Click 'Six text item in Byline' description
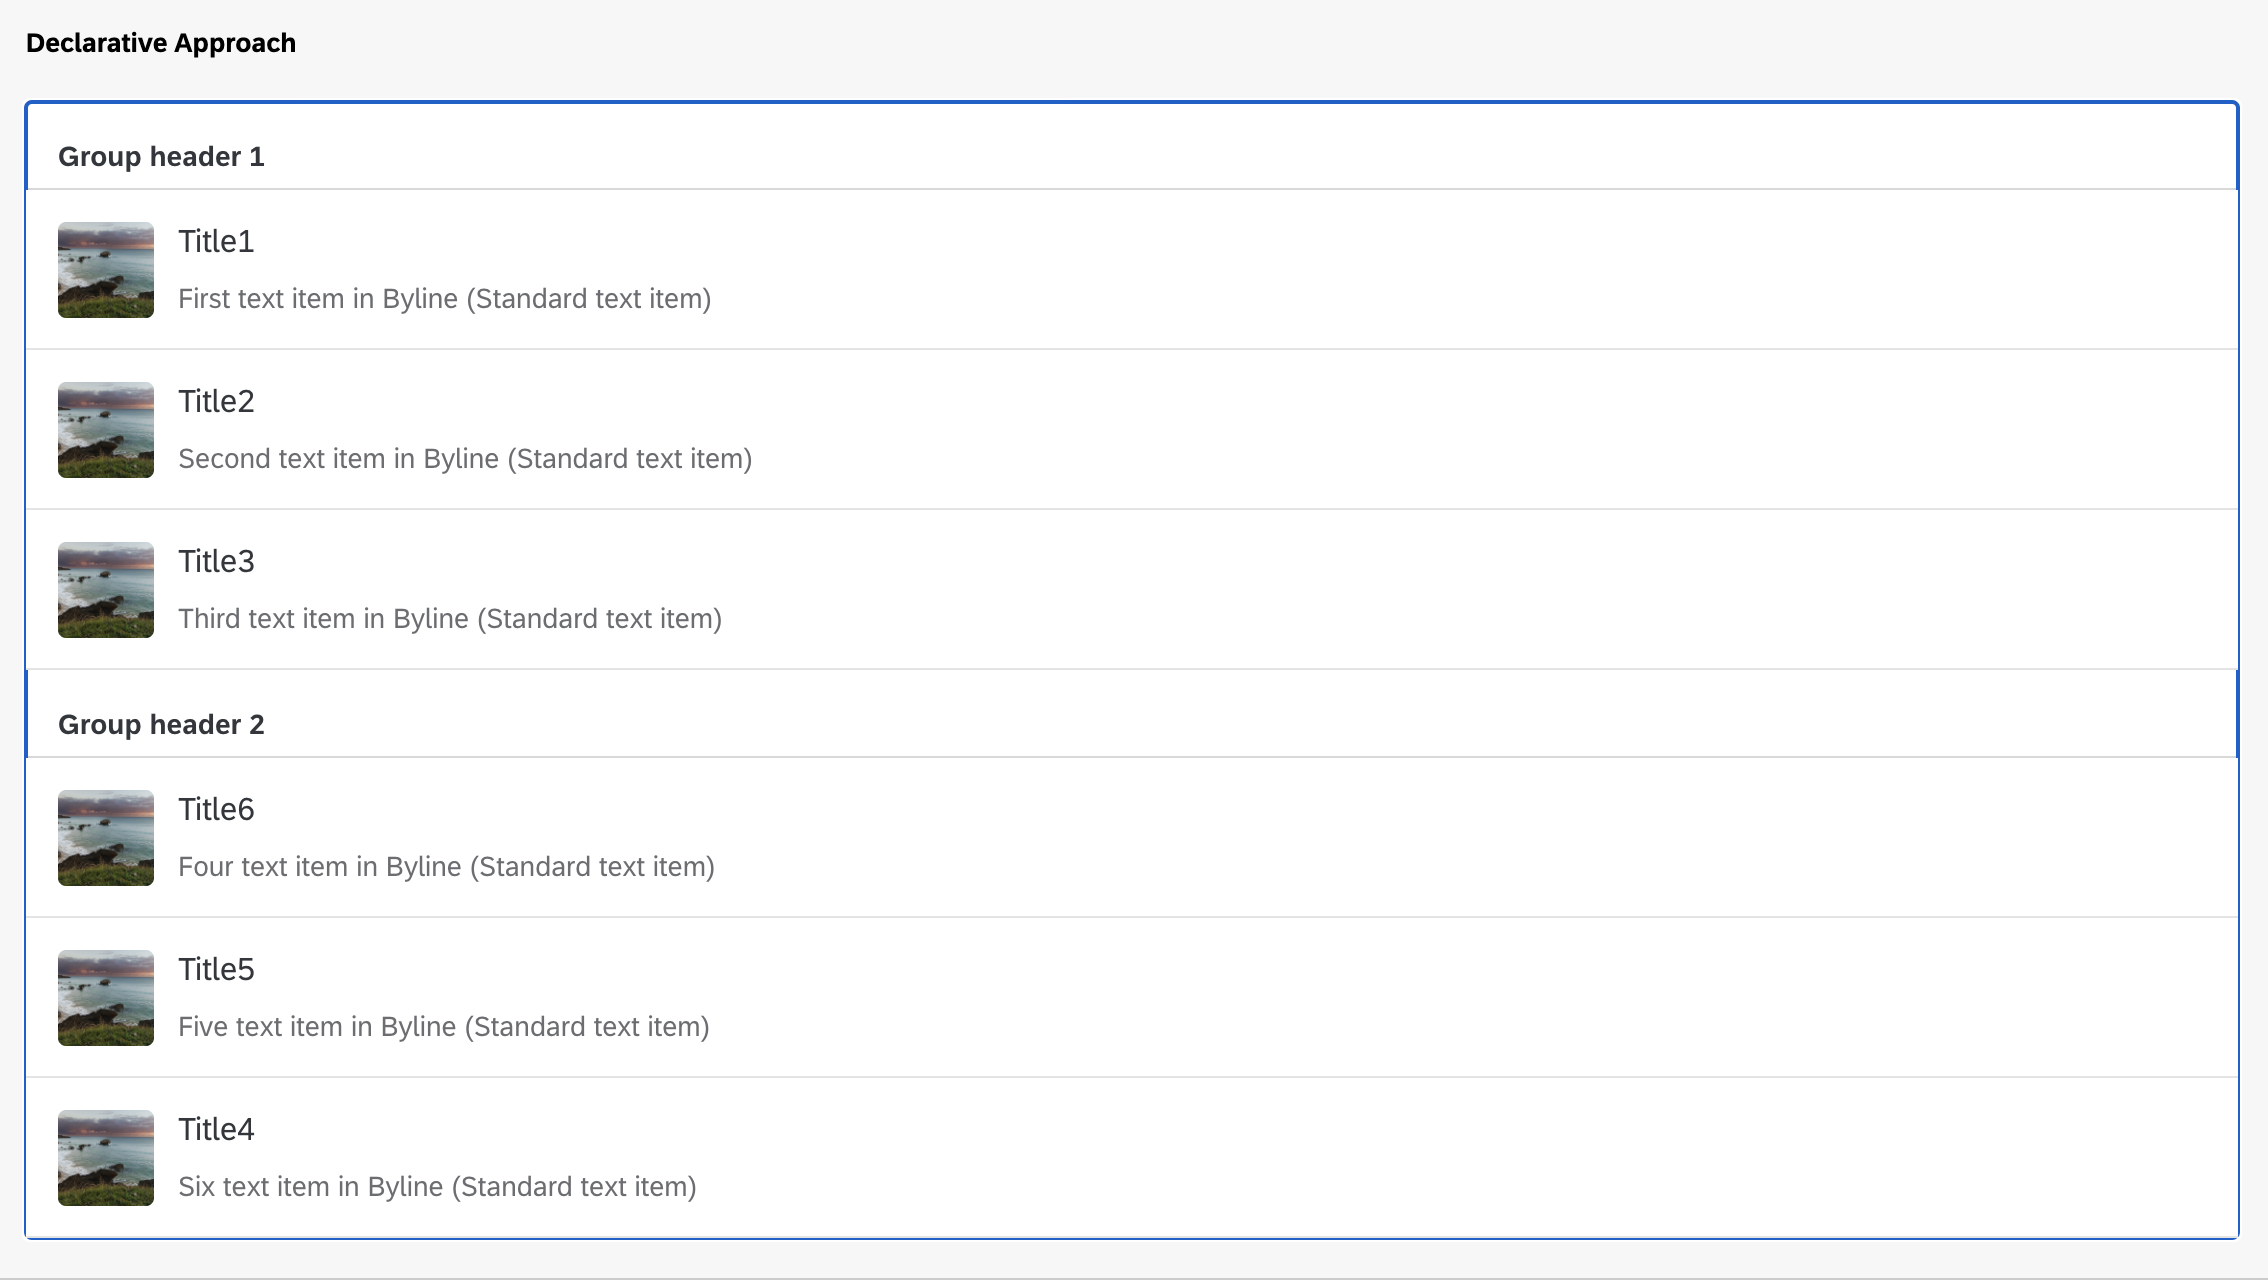Screen dimensions: 2268x1286 (x=437, y=1187)
